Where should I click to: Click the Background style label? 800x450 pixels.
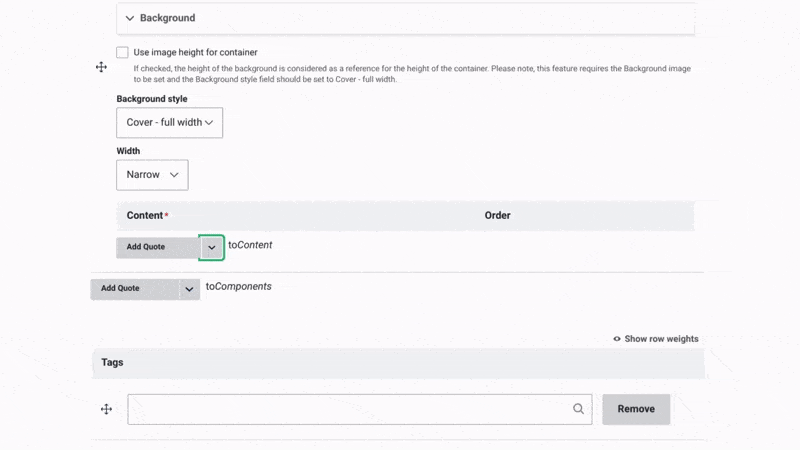(x=152, y=99)
